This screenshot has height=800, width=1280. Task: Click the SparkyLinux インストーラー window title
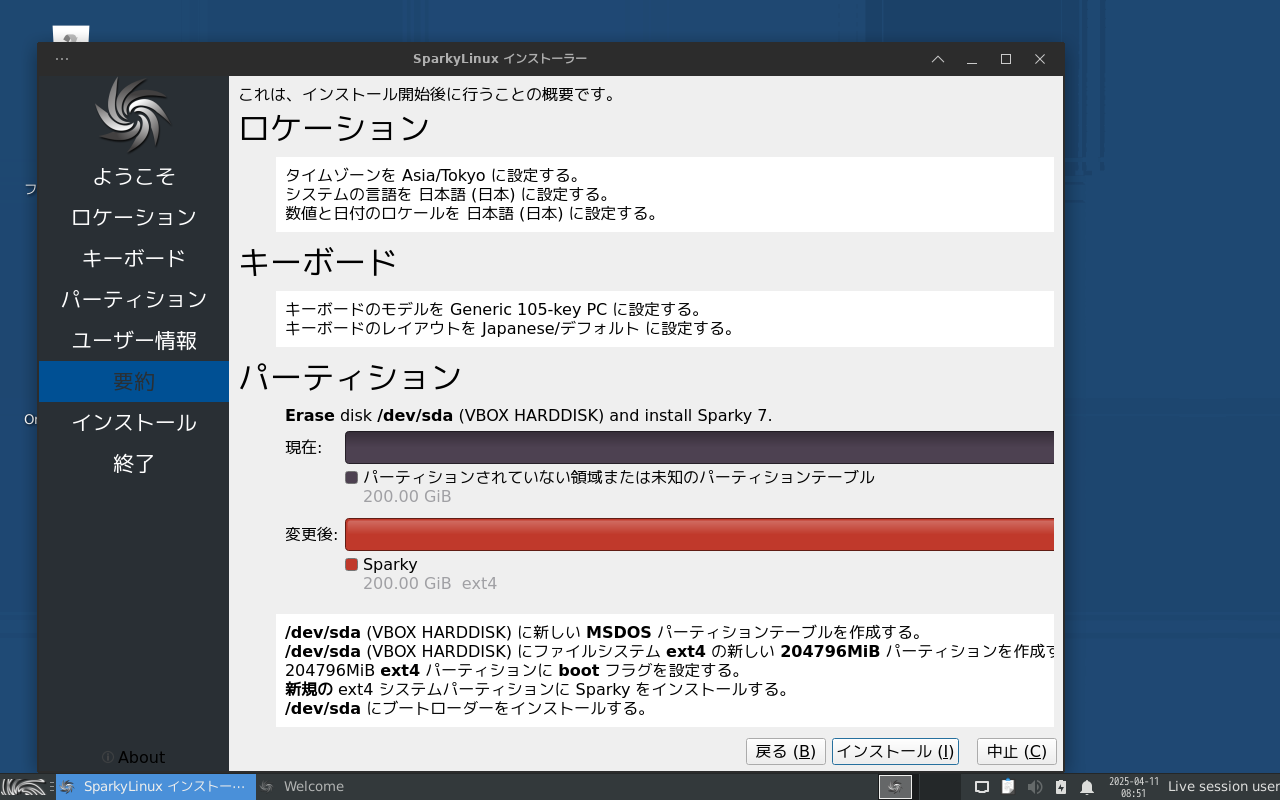click(500, 59)
